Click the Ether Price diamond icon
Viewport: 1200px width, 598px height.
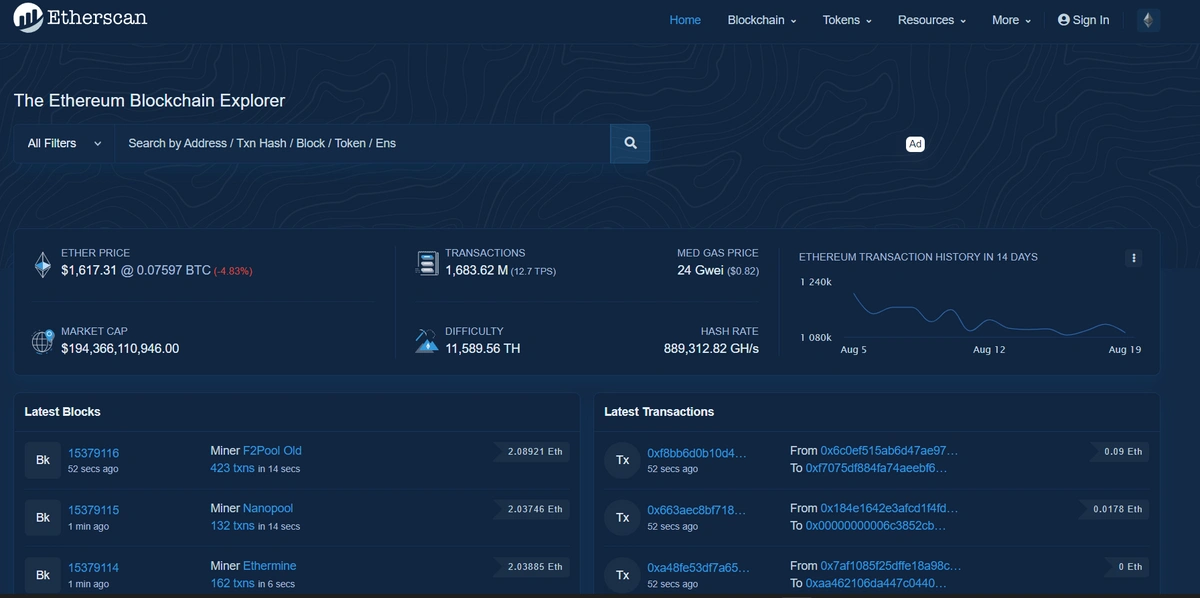pyautogui.click(x=43, y=265)
